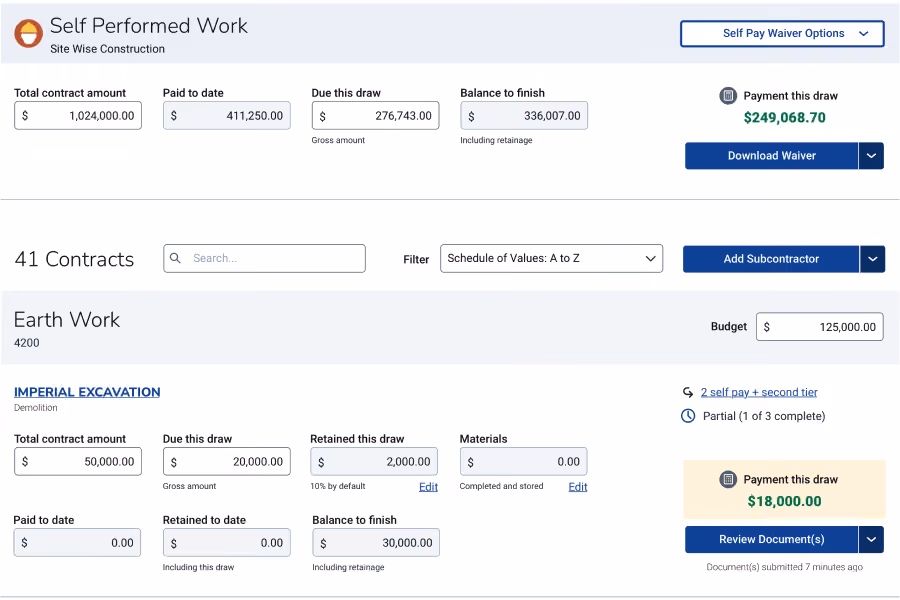Click the Site Wise Construction subtitle
Viewport: 900px width, 600px height.
pos(107,49)
